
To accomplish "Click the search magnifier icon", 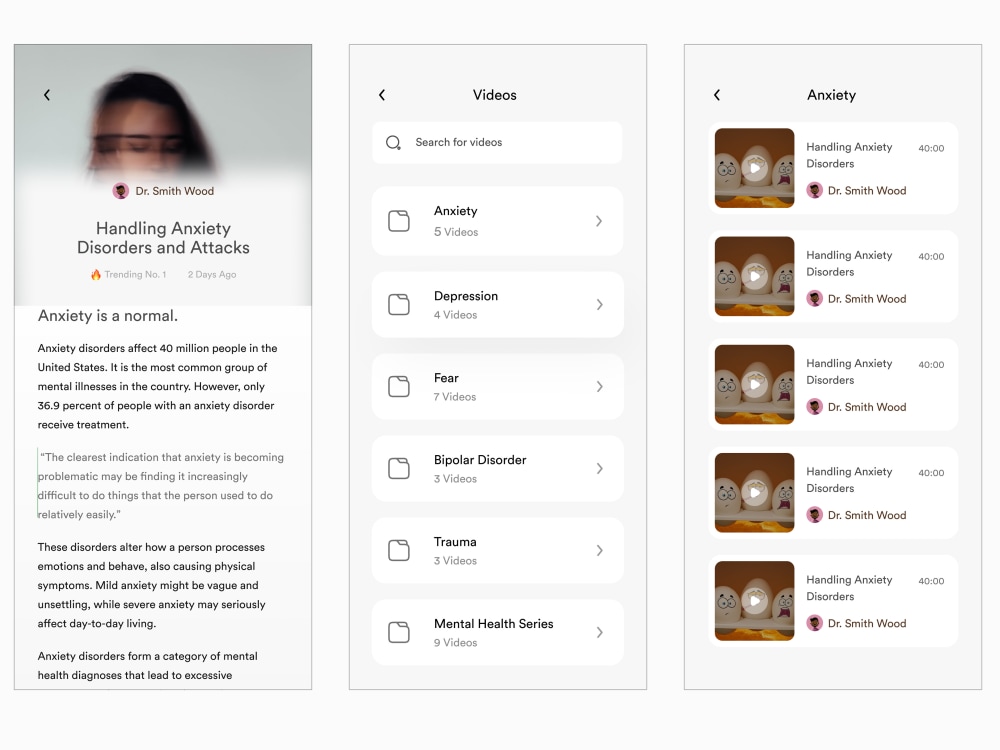I will coord(393,143).
